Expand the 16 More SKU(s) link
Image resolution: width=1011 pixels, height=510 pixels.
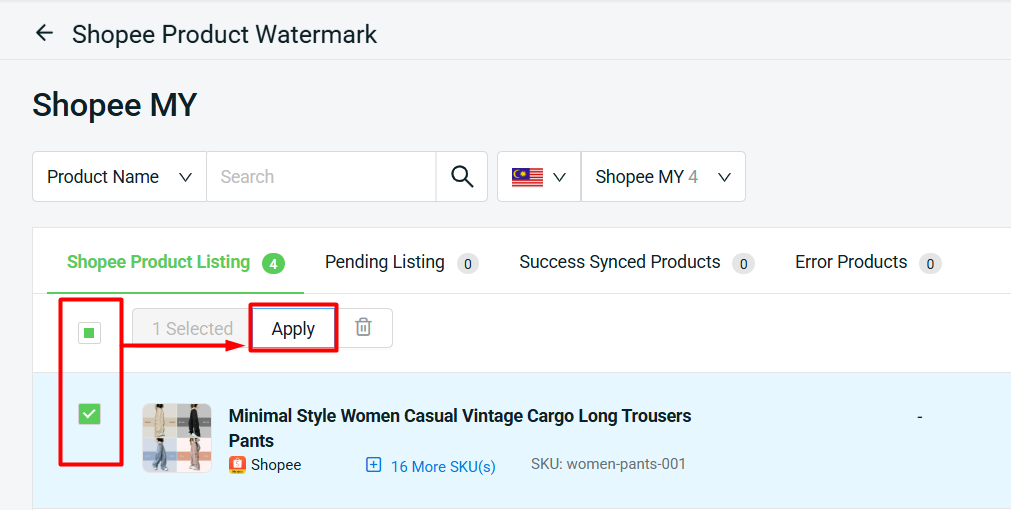click(443, 466)
